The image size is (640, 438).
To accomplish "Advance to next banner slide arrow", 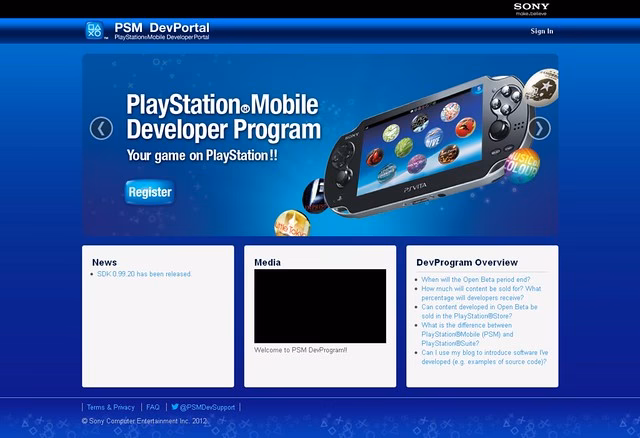I will click(x=539, y=128).
